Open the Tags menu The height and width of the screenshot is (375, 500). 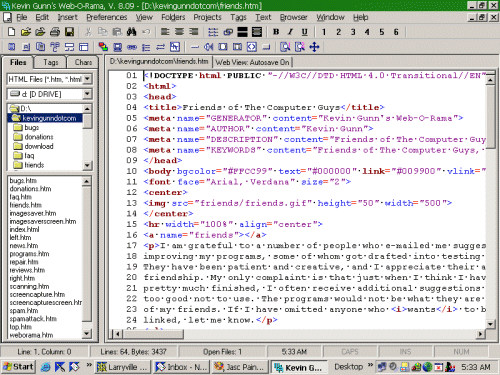[238, 17]
